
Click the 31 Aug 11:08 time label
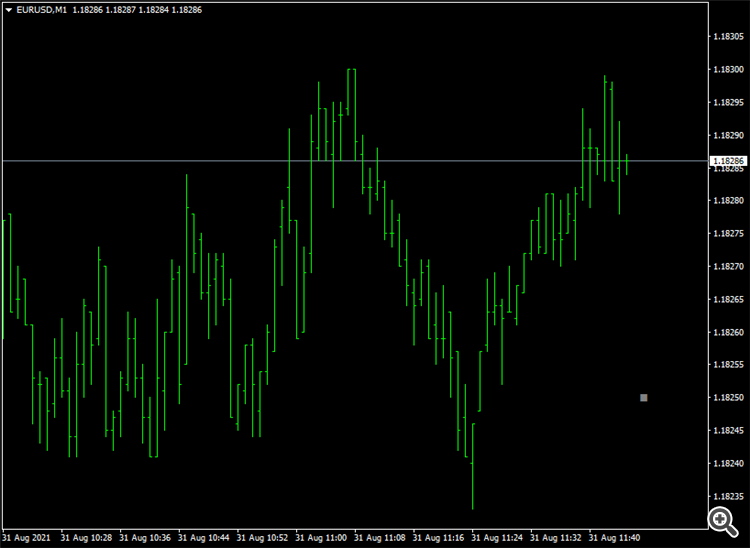click(x=380, y=538)
